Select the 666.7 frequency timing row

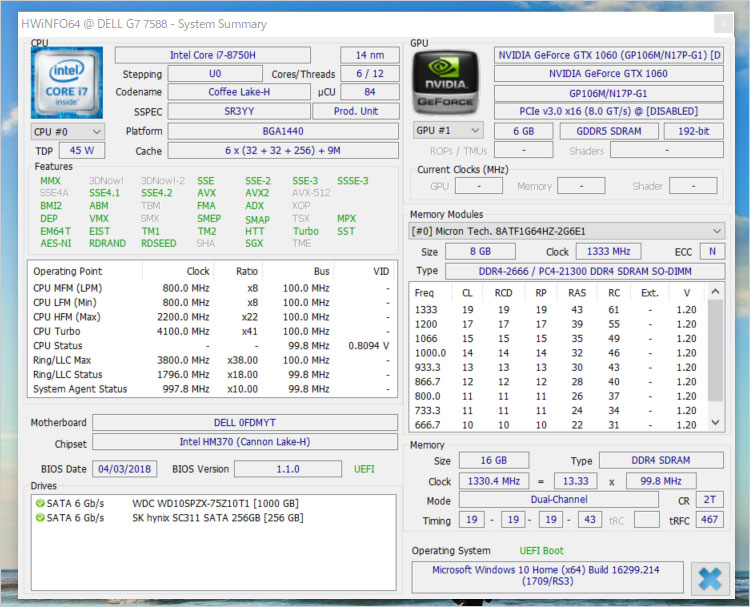[x=558, y=425]
